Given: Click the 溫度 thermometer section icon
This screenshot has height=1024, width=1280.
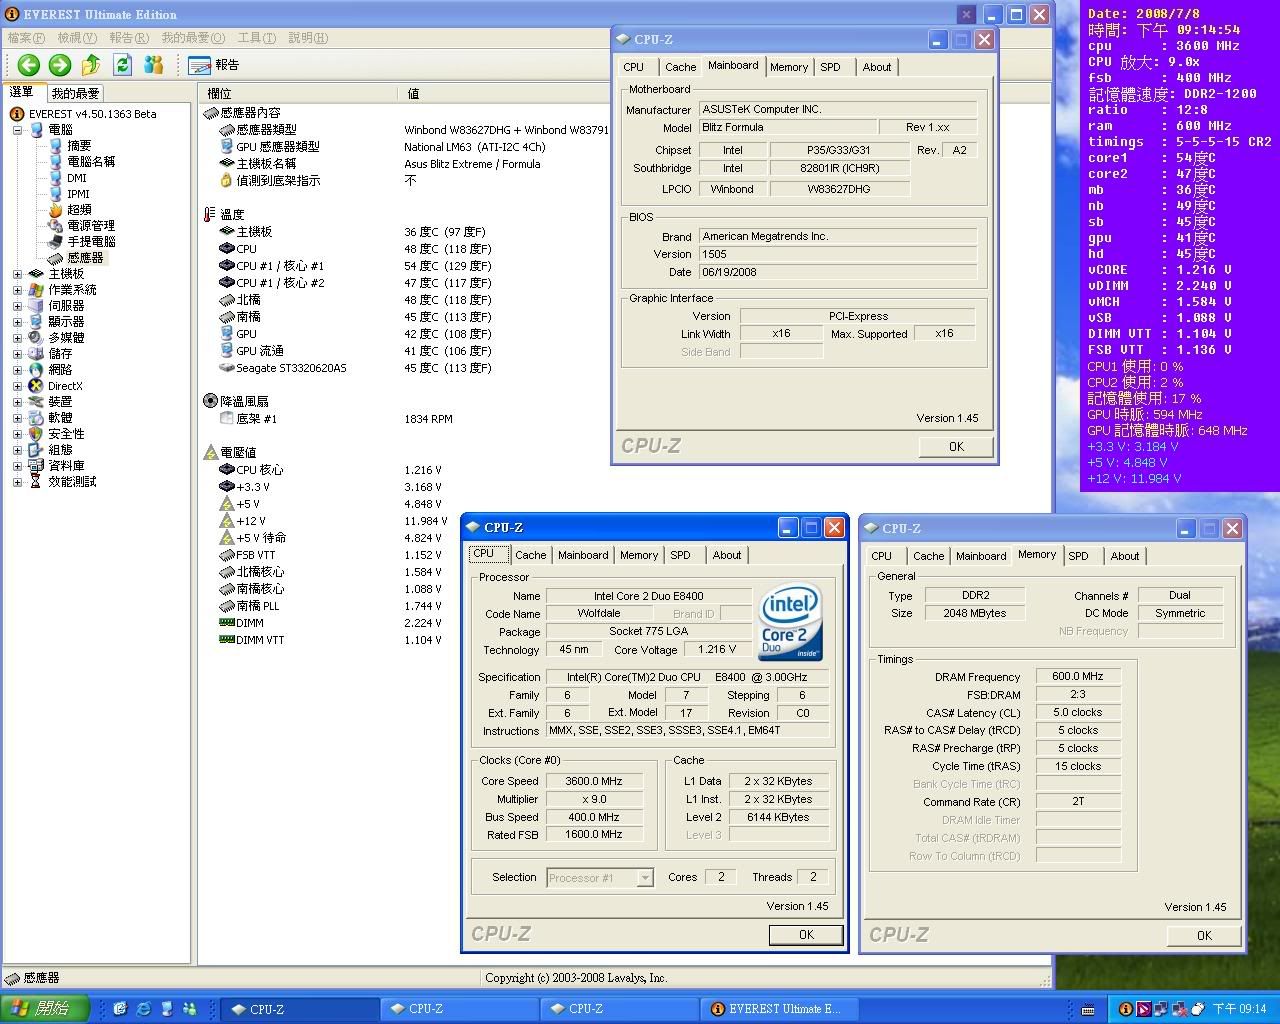Looking at the screenshot, I should coord(210,214).
